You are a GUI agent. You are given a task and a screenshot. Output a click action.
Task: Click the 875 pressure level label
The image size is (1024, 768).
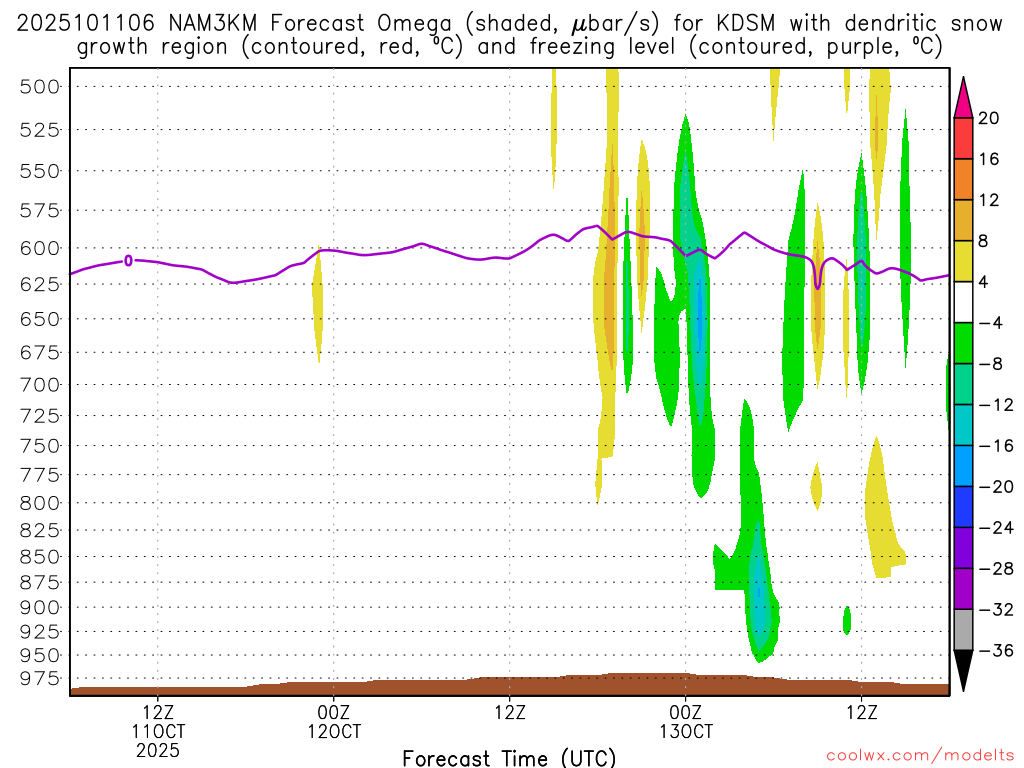[x=40, y=583]
